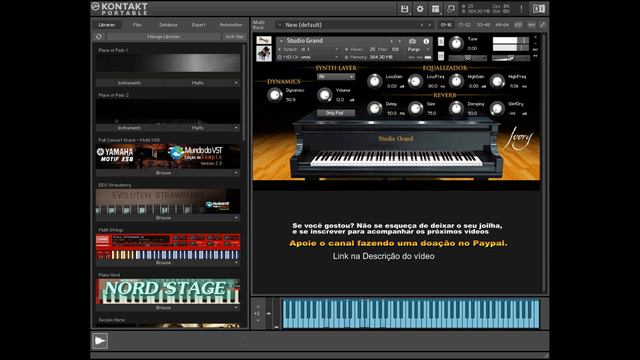Screen dimensions: 640x360
Task: Click the Mute button on instrument
Action: coord(441,56)
